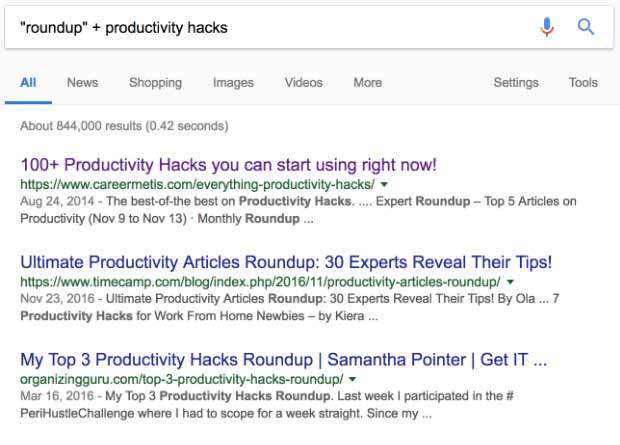
Task: Open the 100+ Productivity Hacks result
Action: [x=228, y=164]
